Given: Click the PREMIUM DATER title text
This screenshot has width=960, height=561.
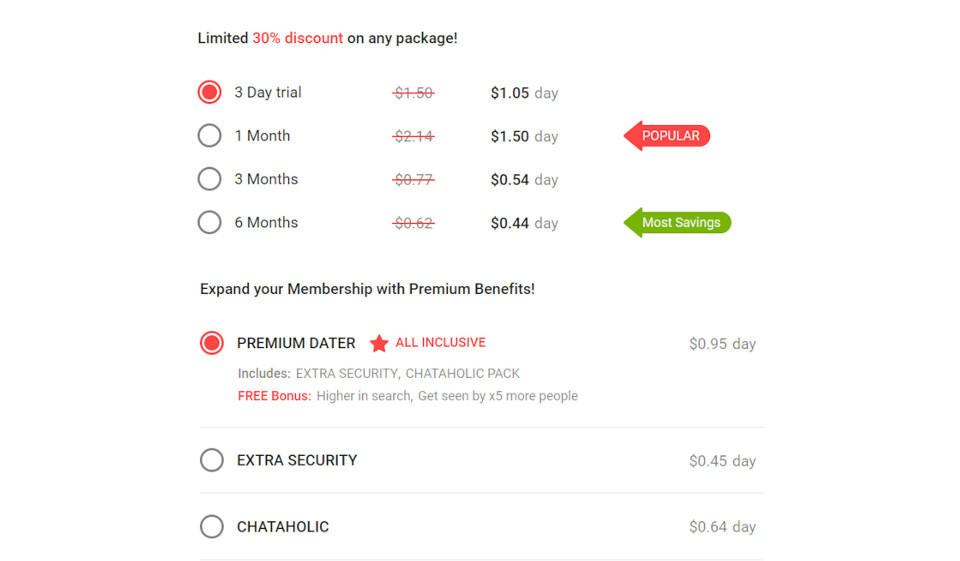Looking at the screenshot, I should point(296,343).
